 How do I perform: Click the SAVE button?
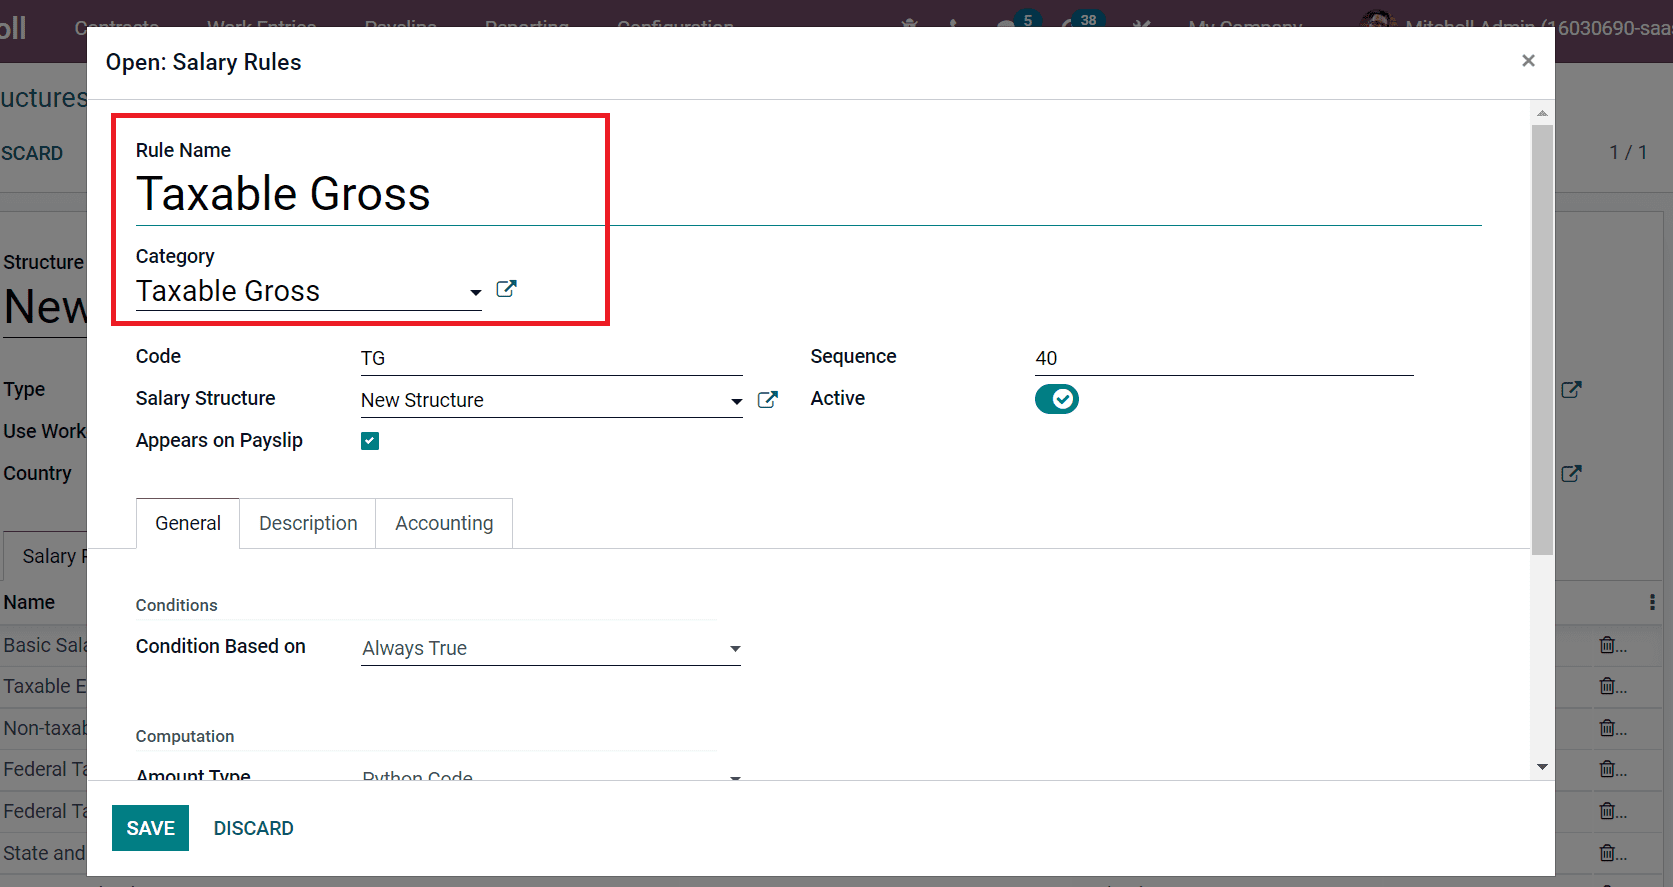click(150, 828)
